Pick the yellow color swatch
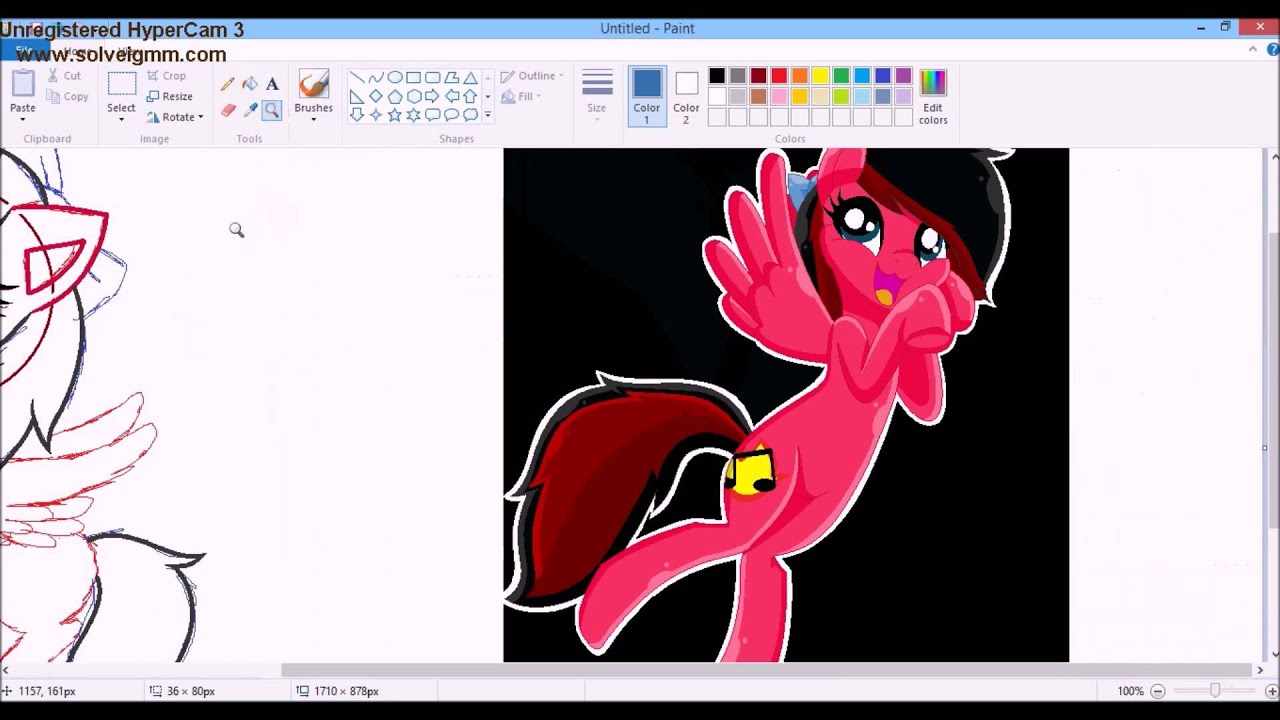This screenshot has height=720, width=1280. click(x=820, y=76)
